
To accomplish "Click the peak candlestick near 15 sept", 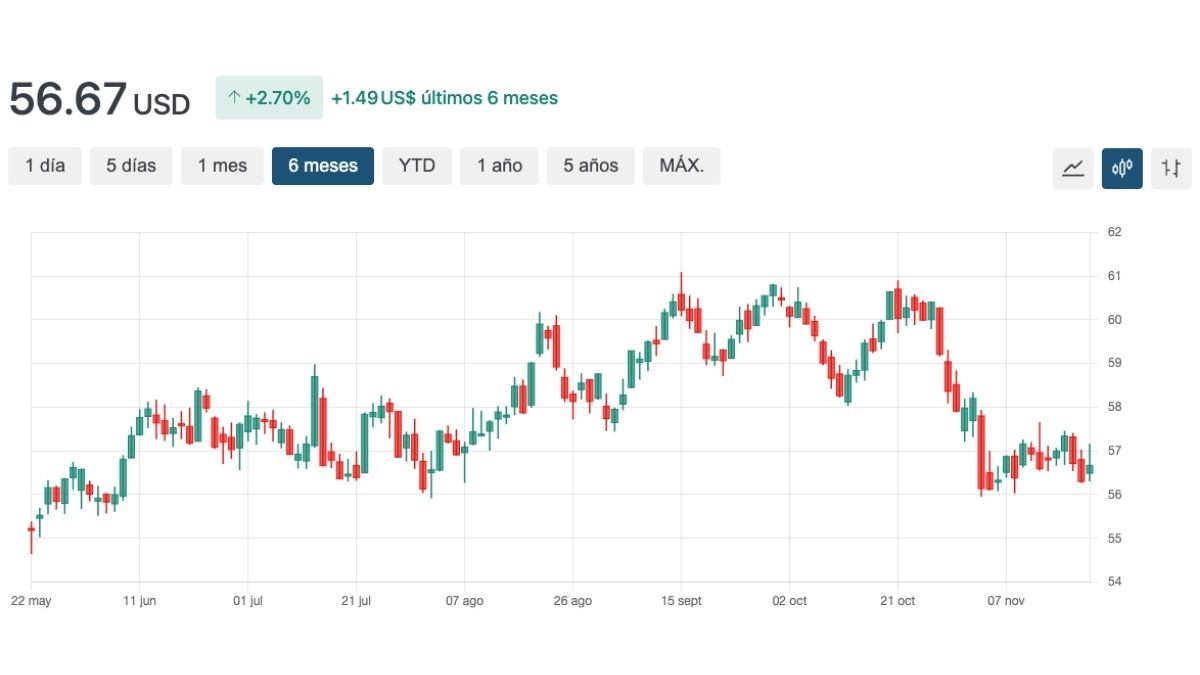I will click(682, 300).
